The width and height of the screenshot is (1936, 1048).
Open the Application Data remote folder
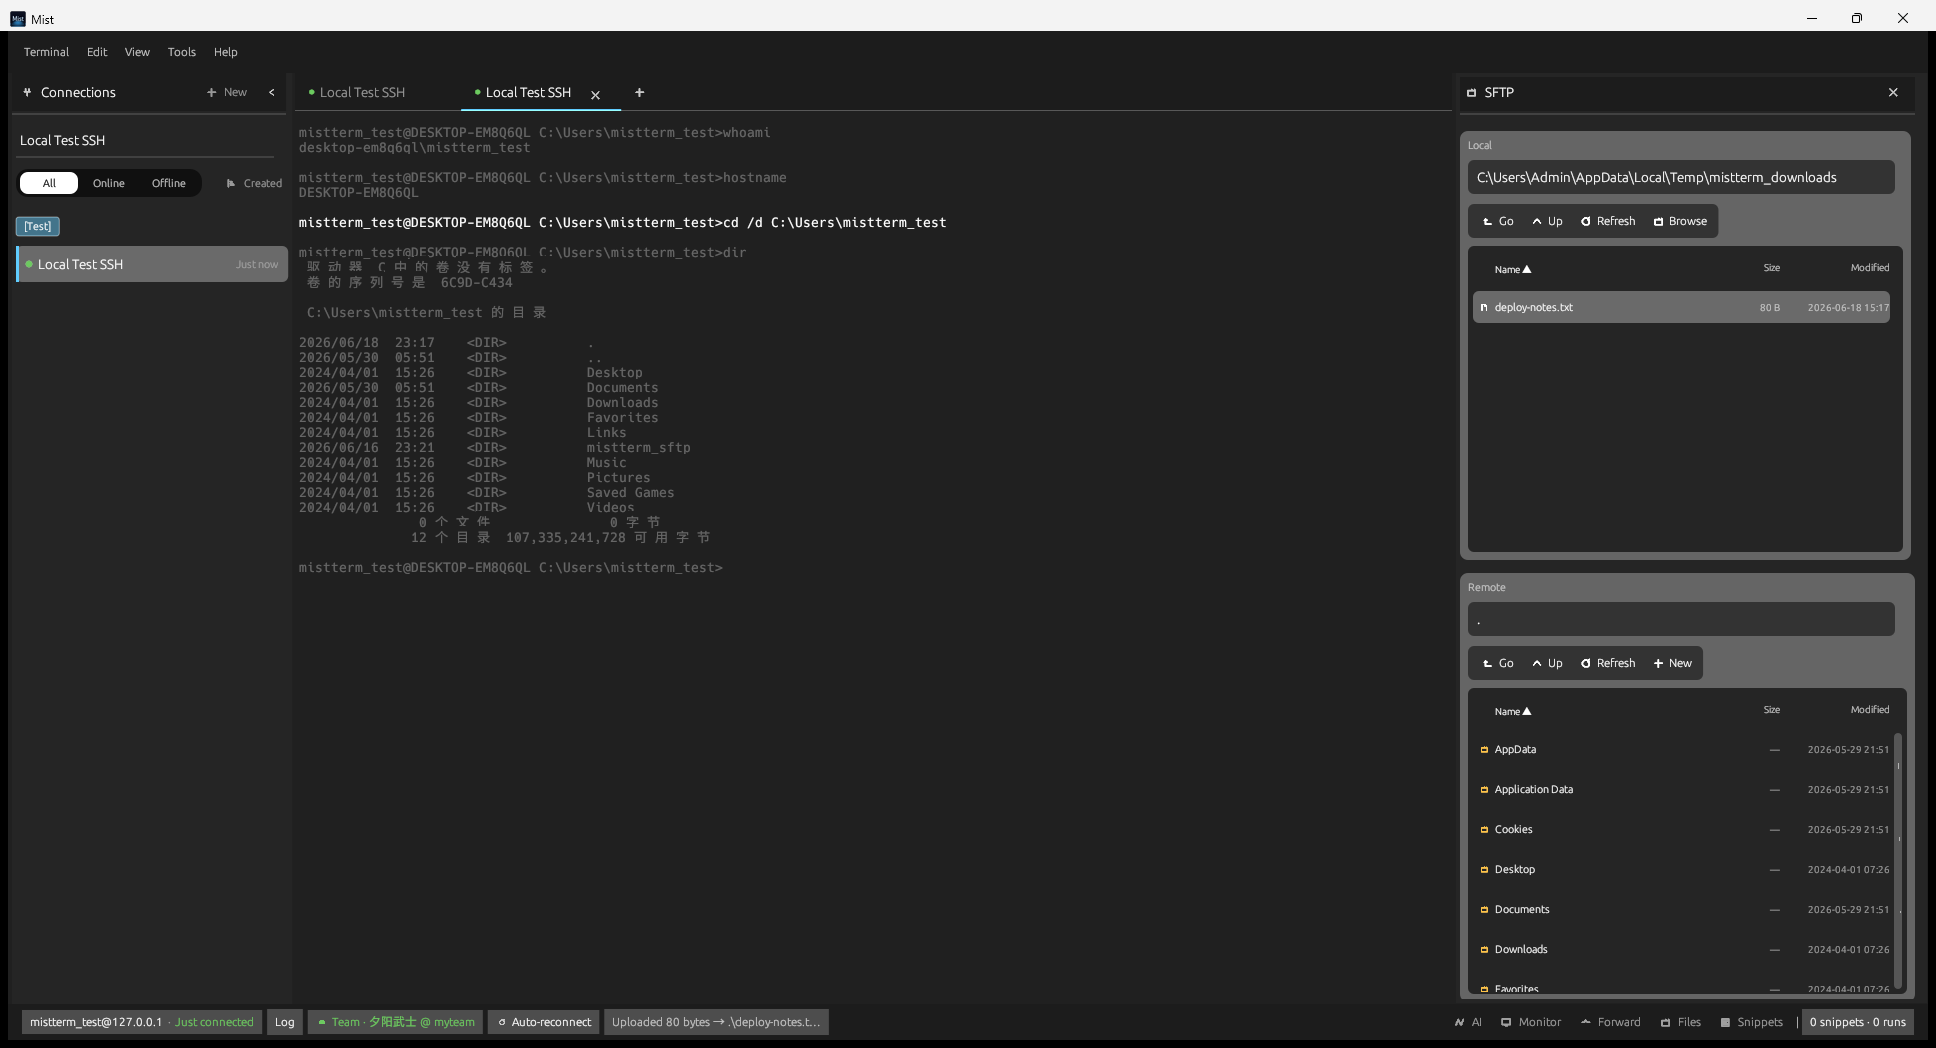[x=1683, y=789]
